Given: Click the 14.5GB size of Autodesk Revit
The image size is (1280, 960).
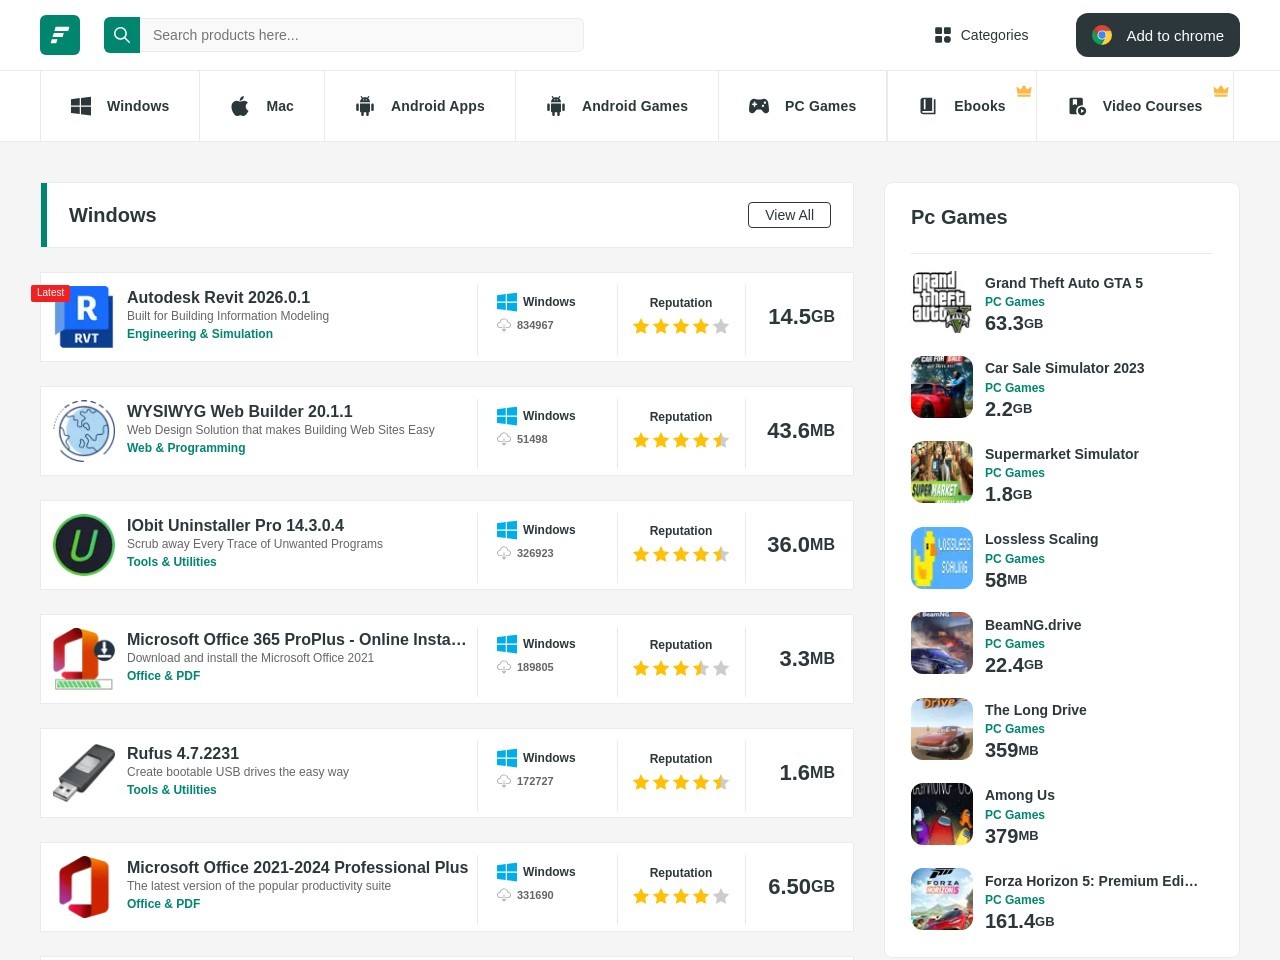Looking at the screenshot, I should coord(801,317).
